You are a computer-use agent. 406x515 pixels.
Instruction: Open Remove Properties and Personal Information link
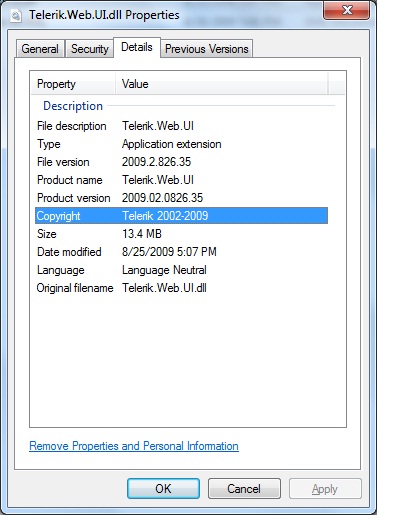point(134,446)
